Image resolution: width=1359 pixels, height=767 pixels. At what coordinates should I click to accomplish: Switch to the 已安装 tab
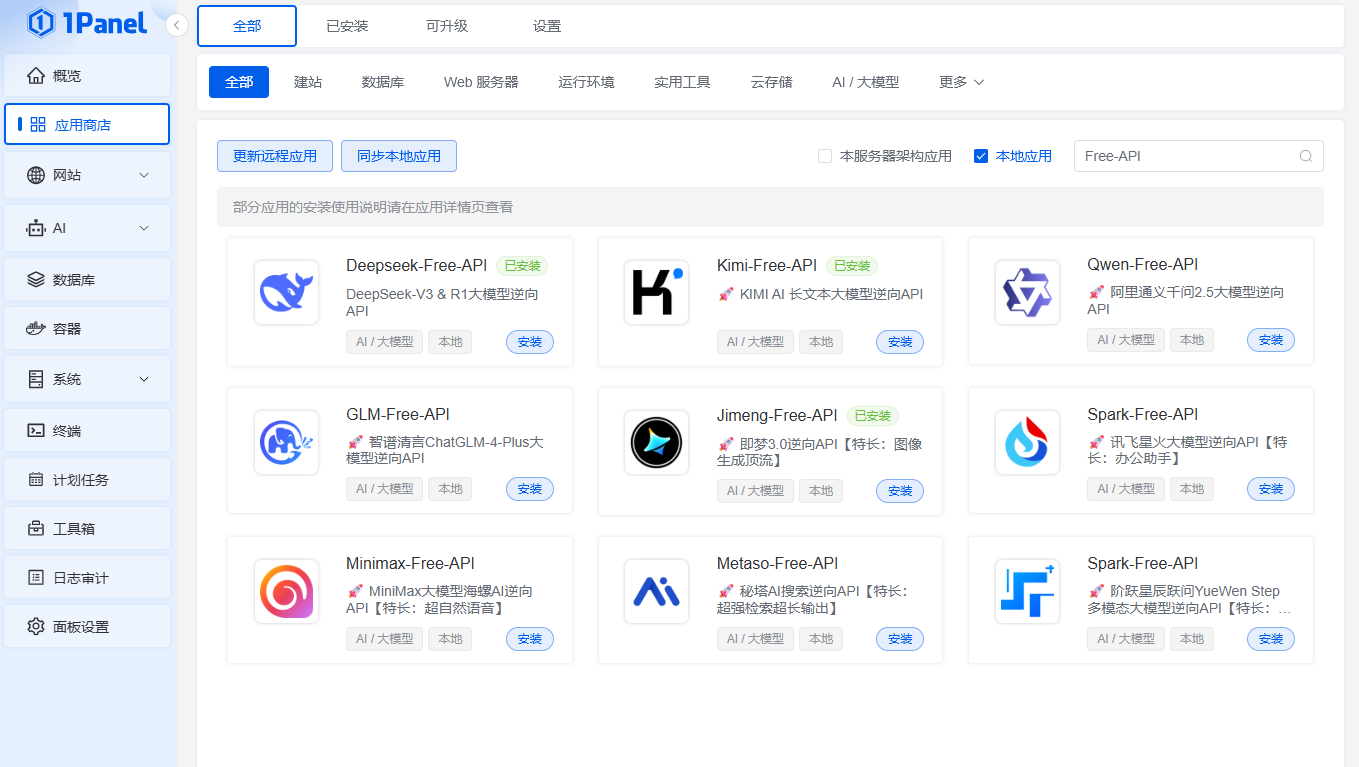point(347,26)
